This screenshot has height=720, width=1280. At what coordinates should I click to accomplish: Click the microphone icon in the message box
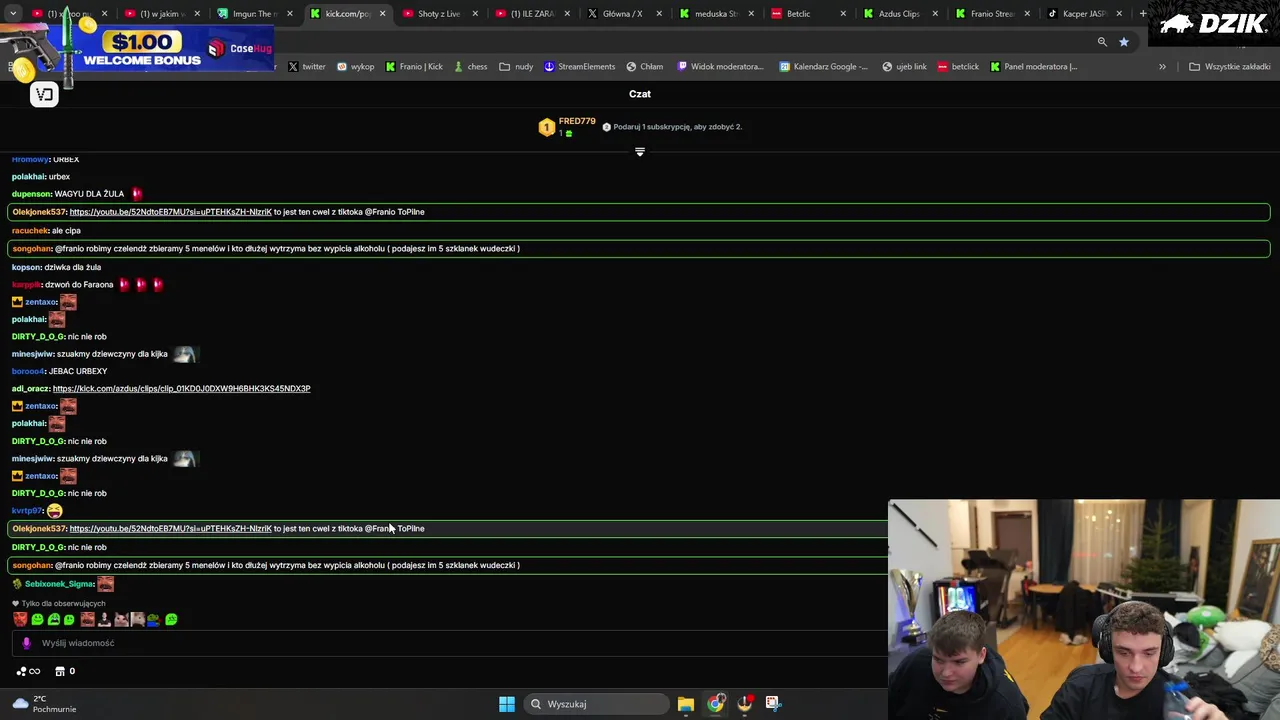point(27,643)
